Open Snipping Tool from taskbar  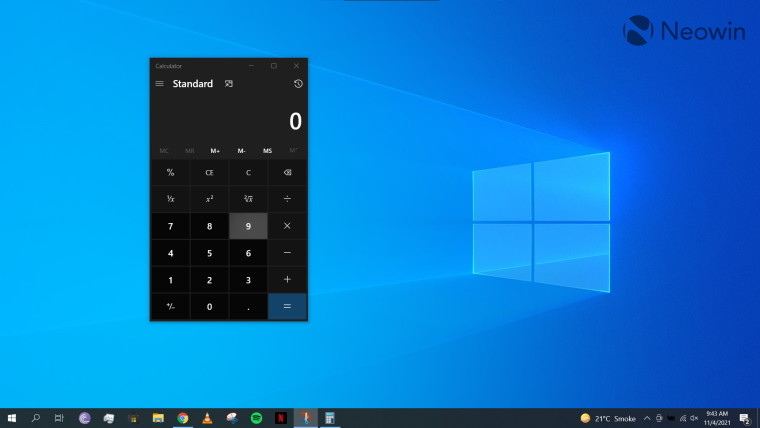click(232, 418)
